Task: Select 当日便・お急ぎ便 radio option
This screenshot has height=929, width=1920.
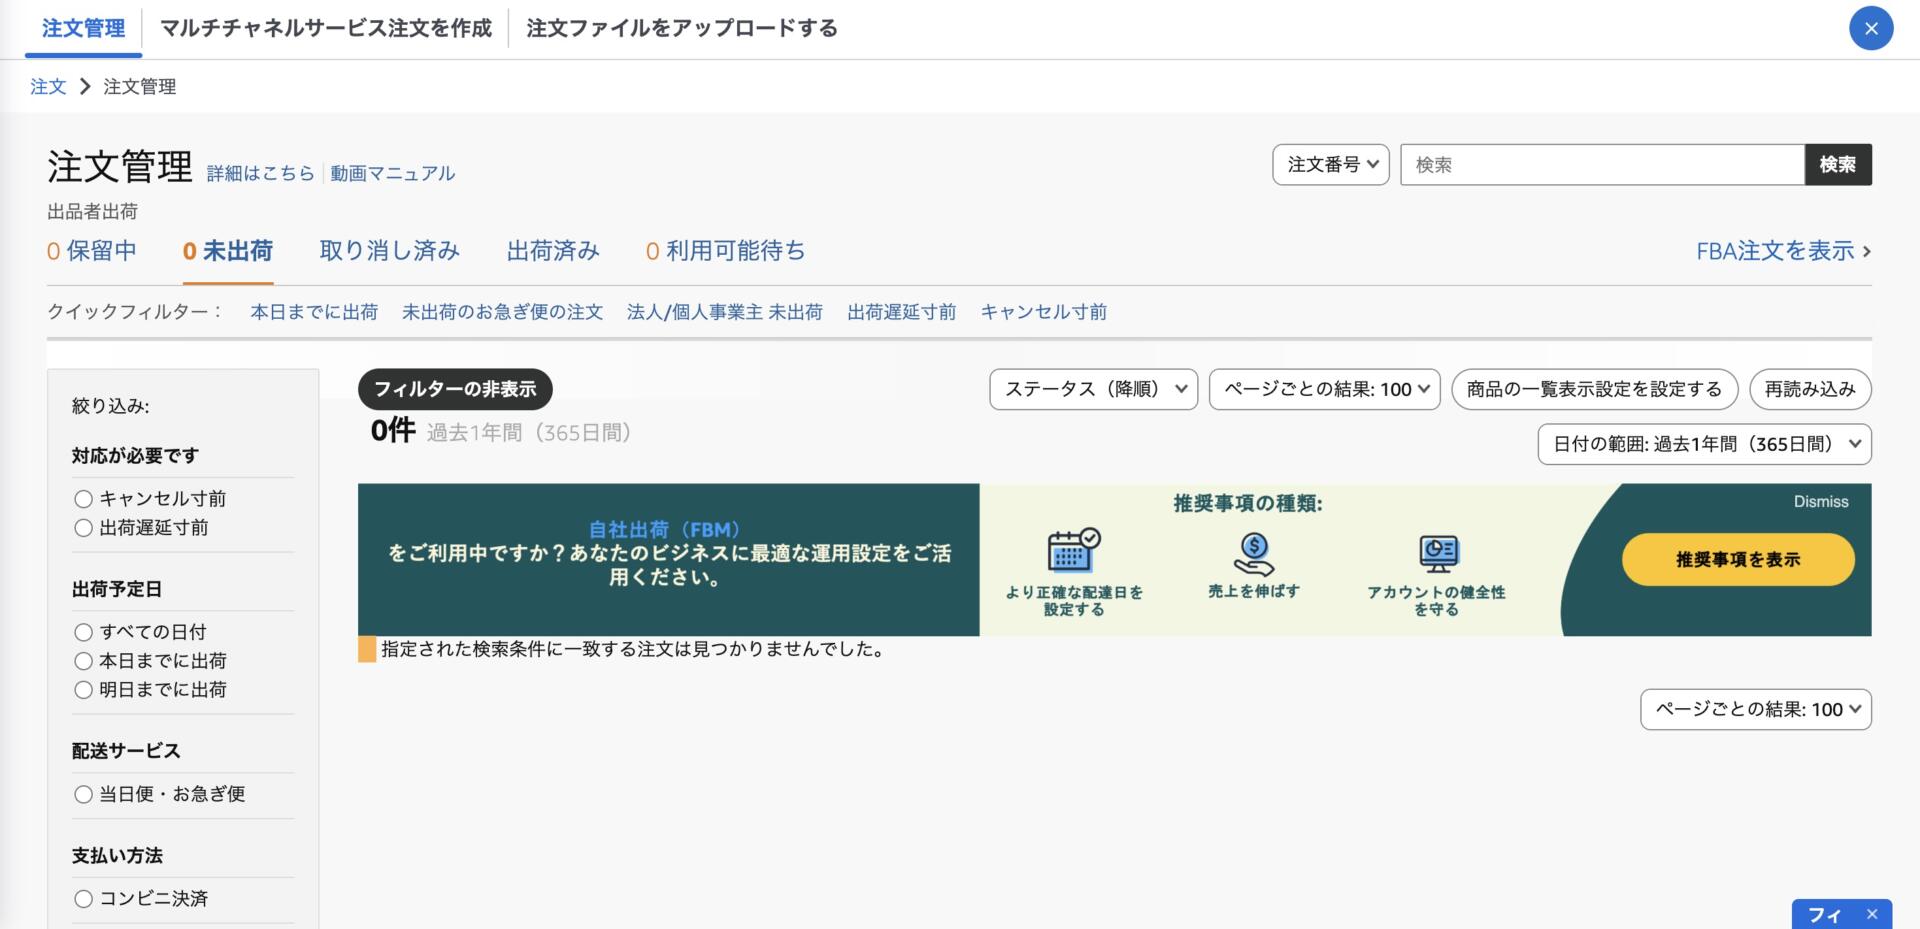Action: (x=83, y=794)
